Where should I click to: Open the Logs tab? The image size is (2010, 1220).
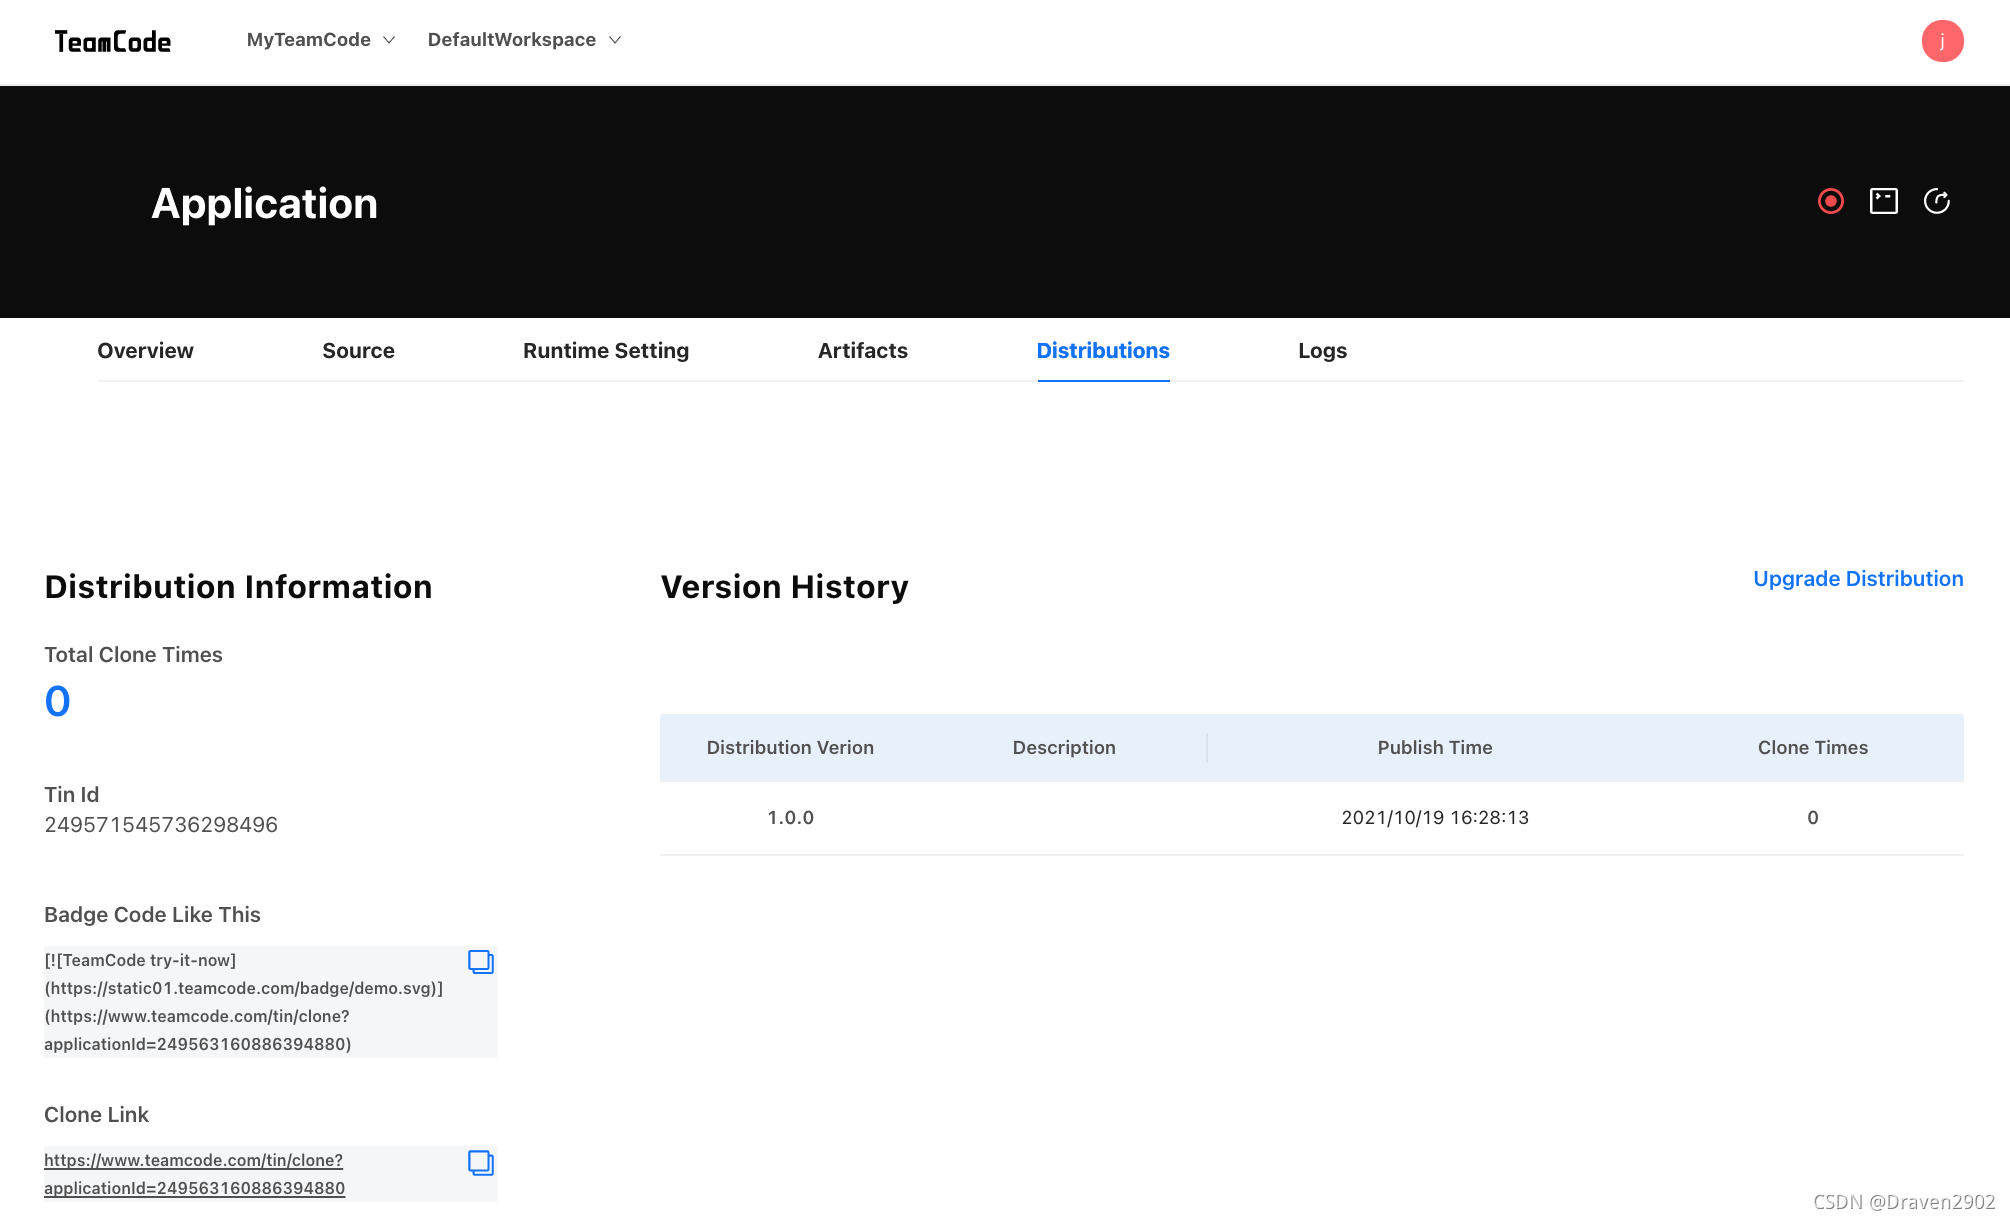(x=1322, y=351)
